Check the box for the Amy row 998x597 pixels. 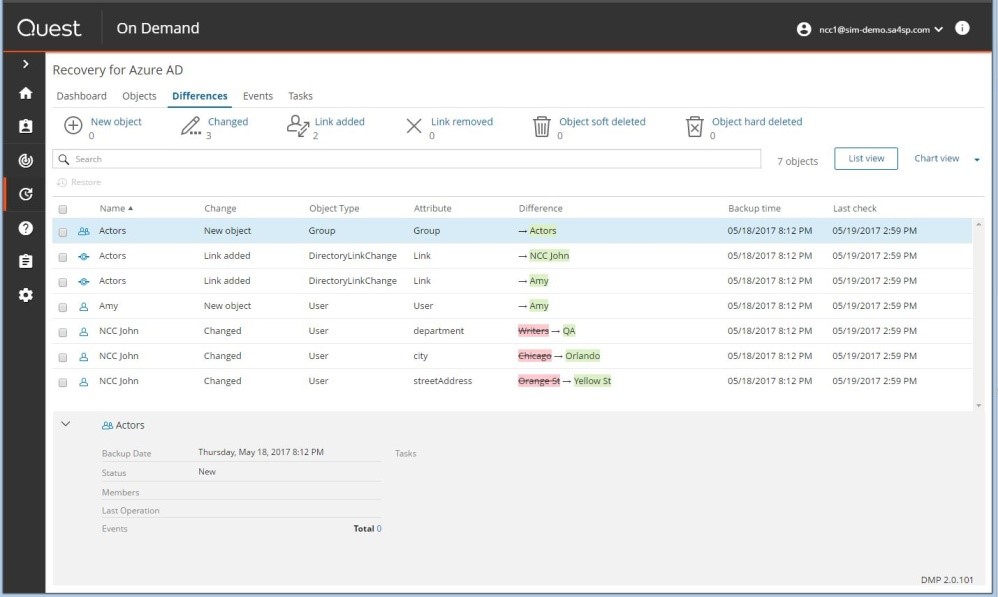pos(63,306)
